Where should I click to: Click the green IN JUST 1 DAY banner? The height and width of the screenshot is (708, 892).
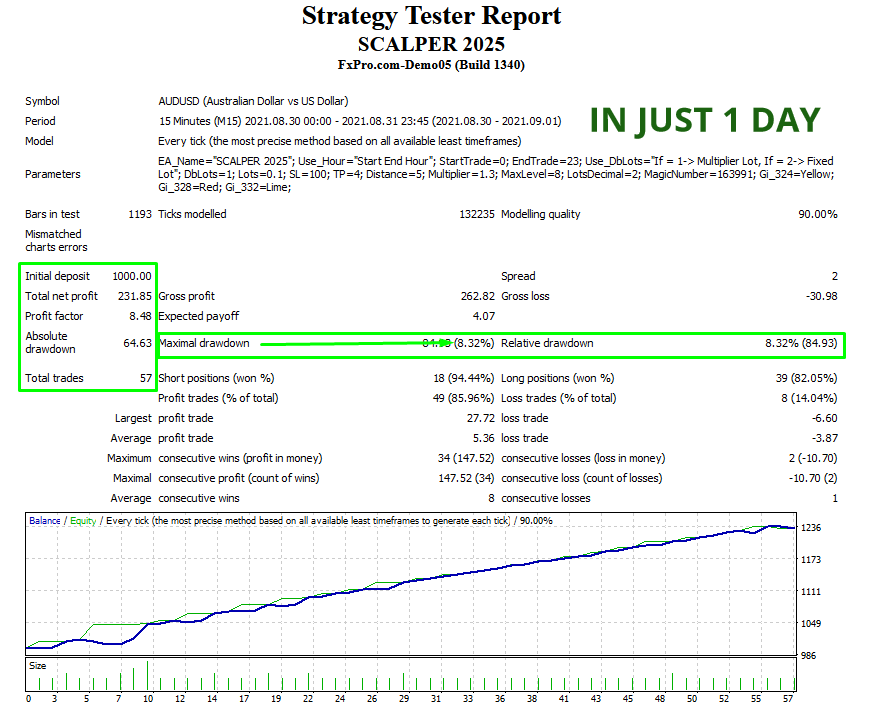point(704,120)
